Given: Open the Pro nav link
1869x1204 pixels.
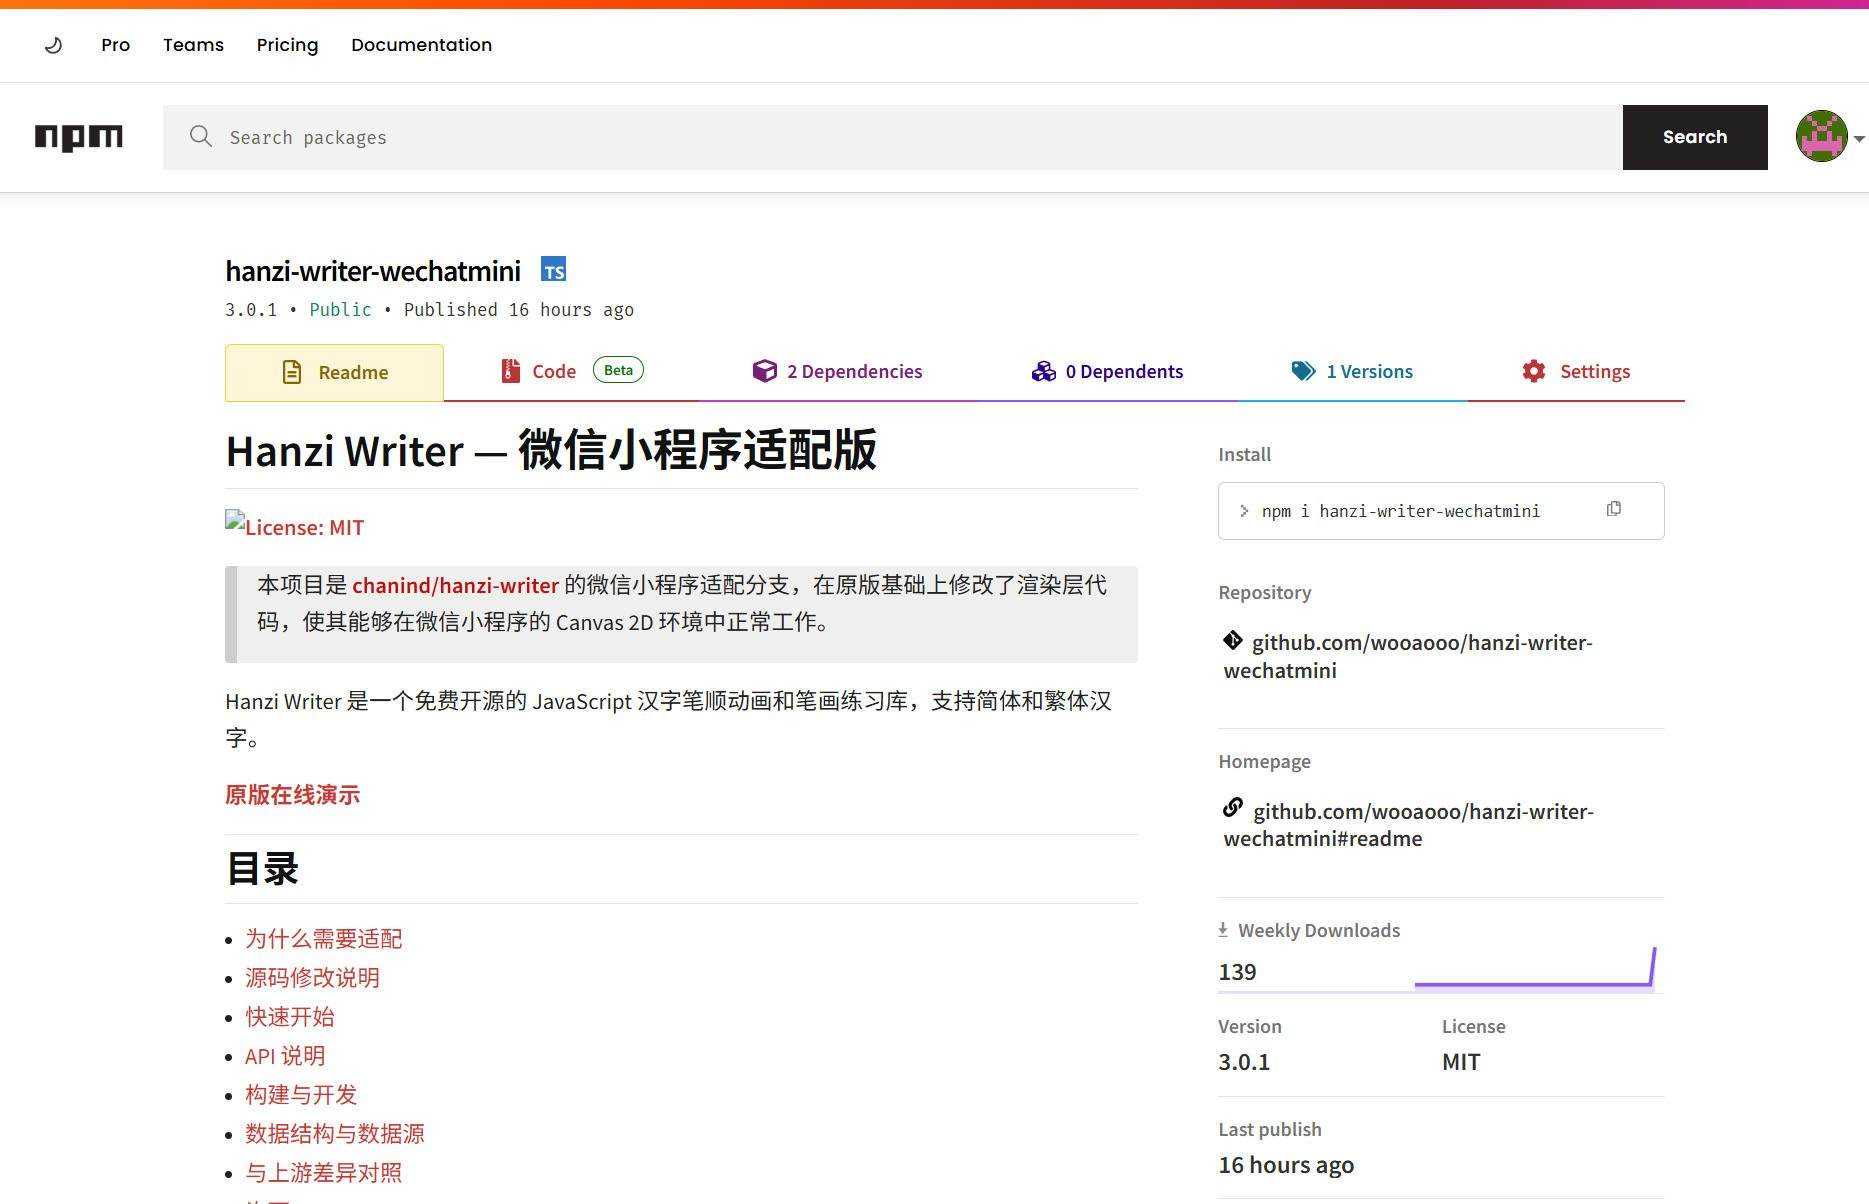Looking at the screenshot, I should 116,45.
